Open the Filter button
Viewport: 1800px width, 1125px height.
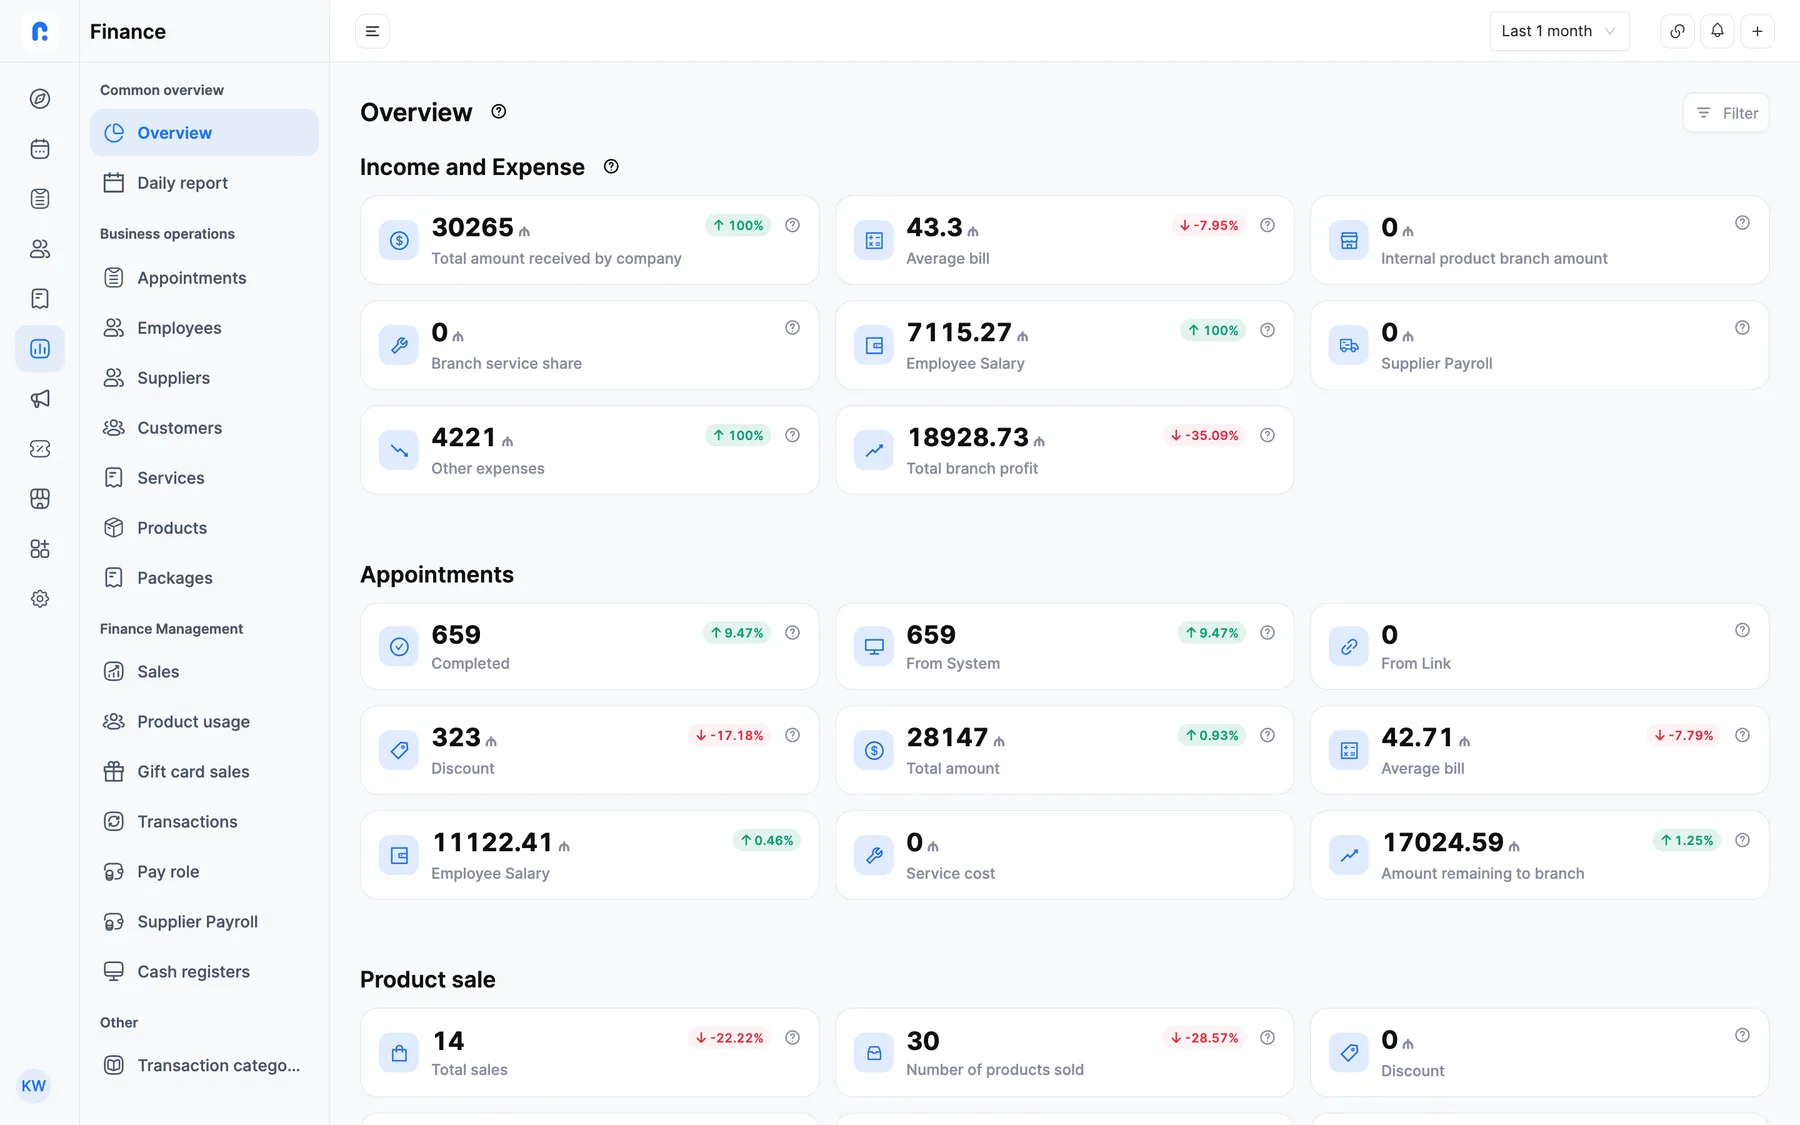coord(1726,113)
